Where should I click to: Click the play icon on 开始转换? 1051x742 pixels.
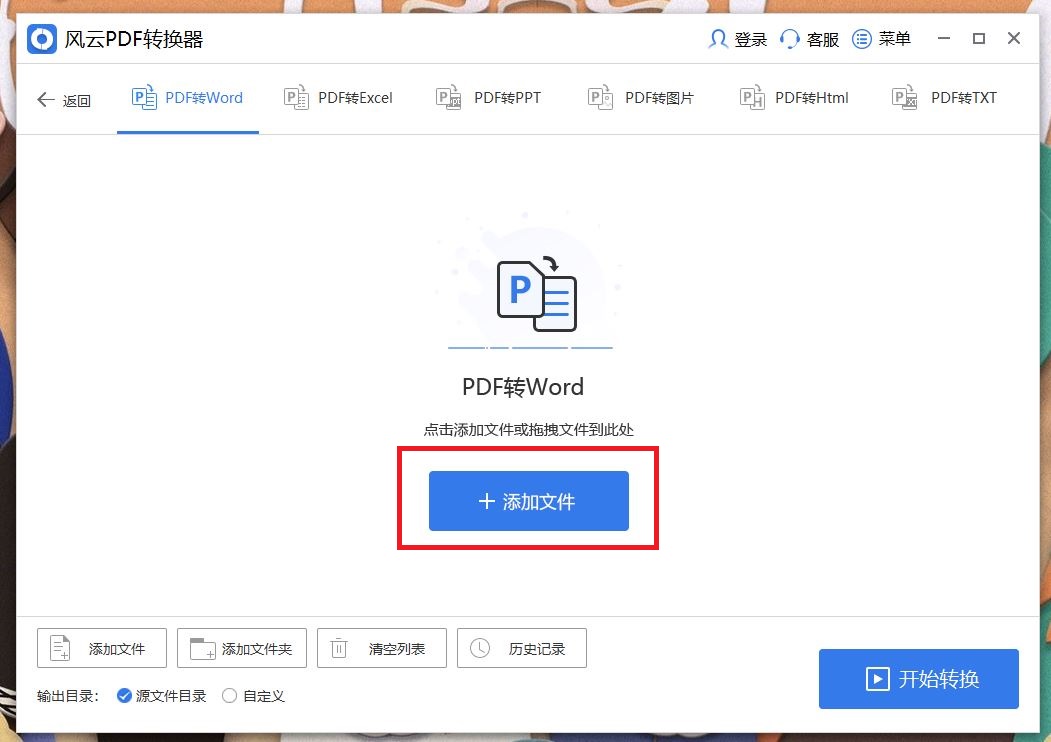[877, 679]
